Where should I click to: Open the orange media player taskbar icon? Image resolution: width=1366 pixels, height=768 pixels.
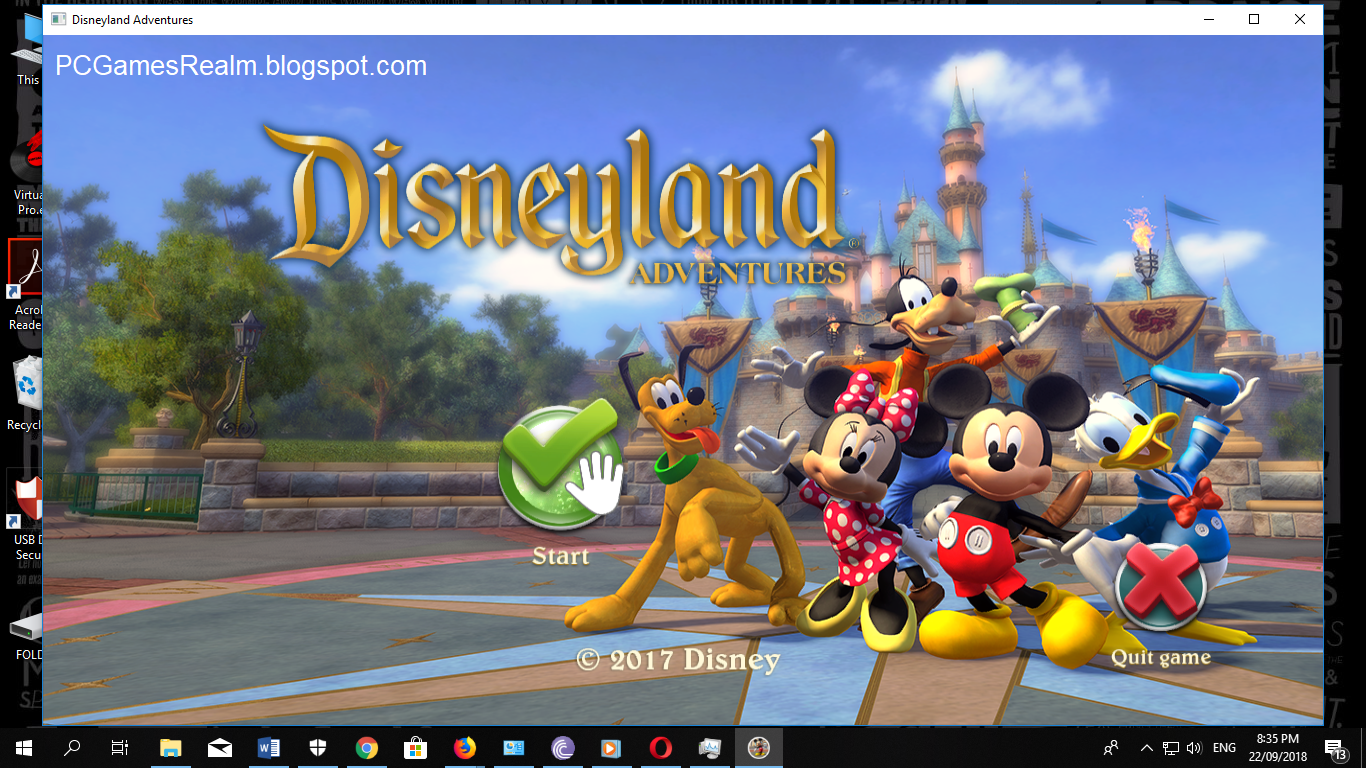click(x=612, y=747)
